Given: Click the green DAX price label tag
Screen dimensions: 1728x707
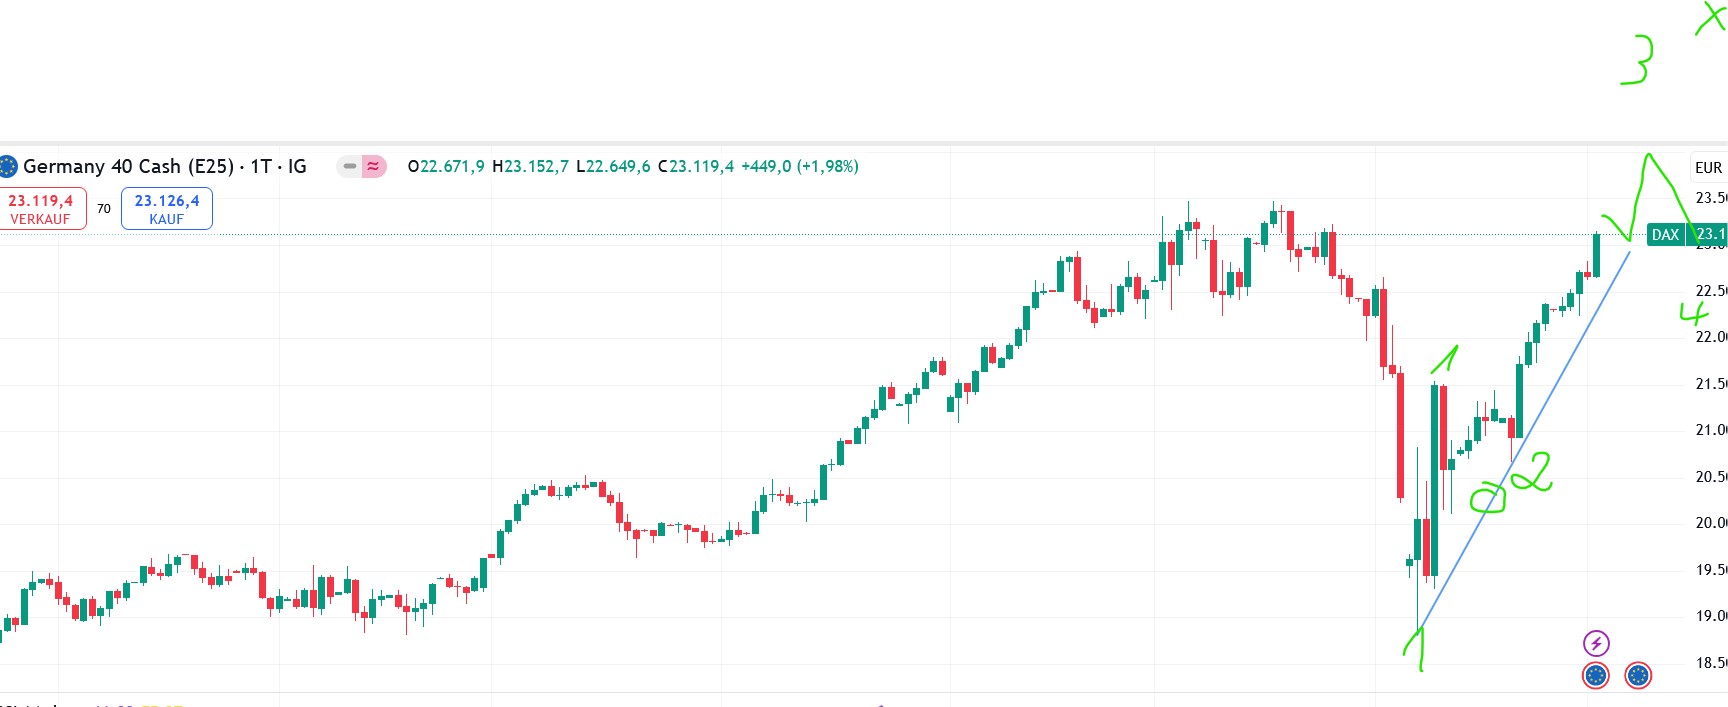Looking at the screenshot, I should tap(1665, 235).
